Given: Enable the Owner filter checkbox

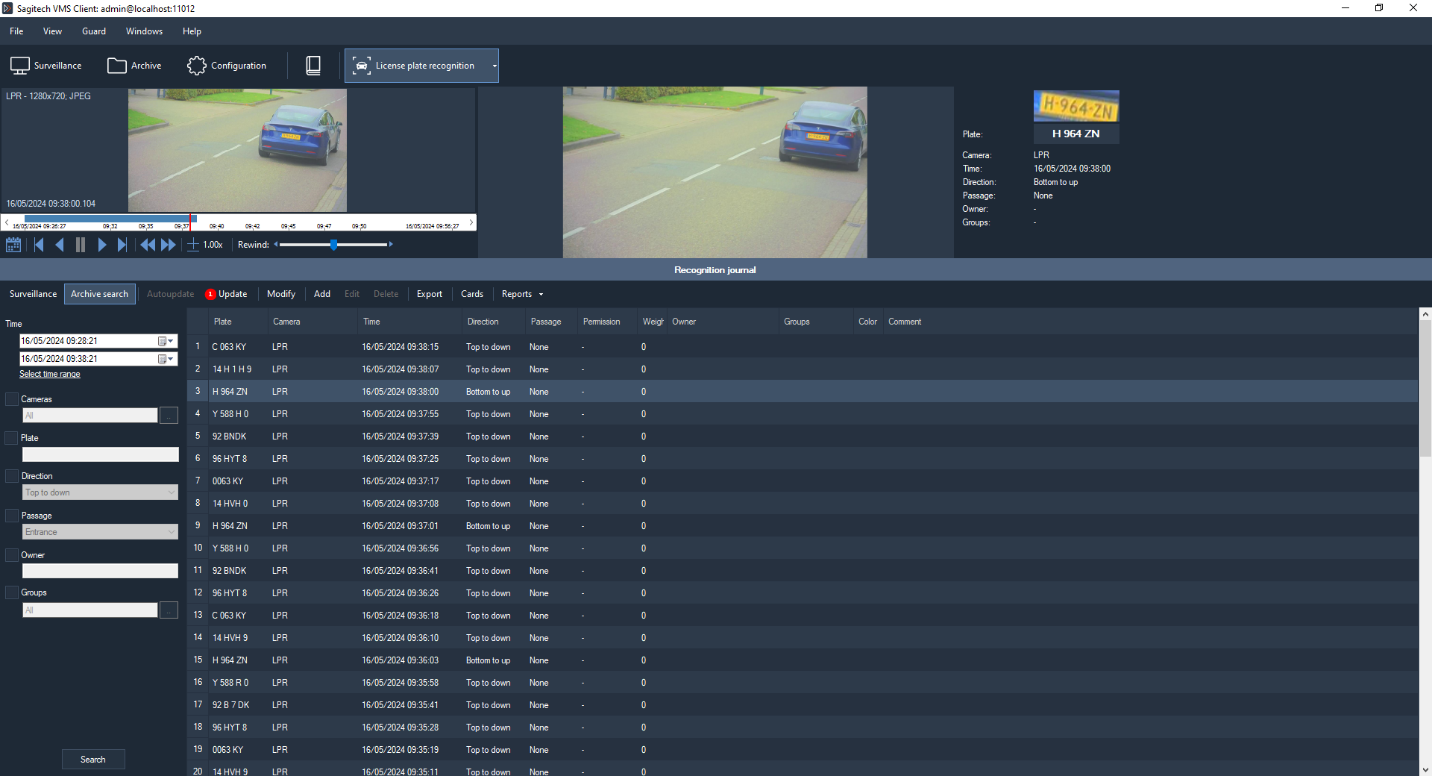Looking at the screenshot, I should click(x=12, y=555).
